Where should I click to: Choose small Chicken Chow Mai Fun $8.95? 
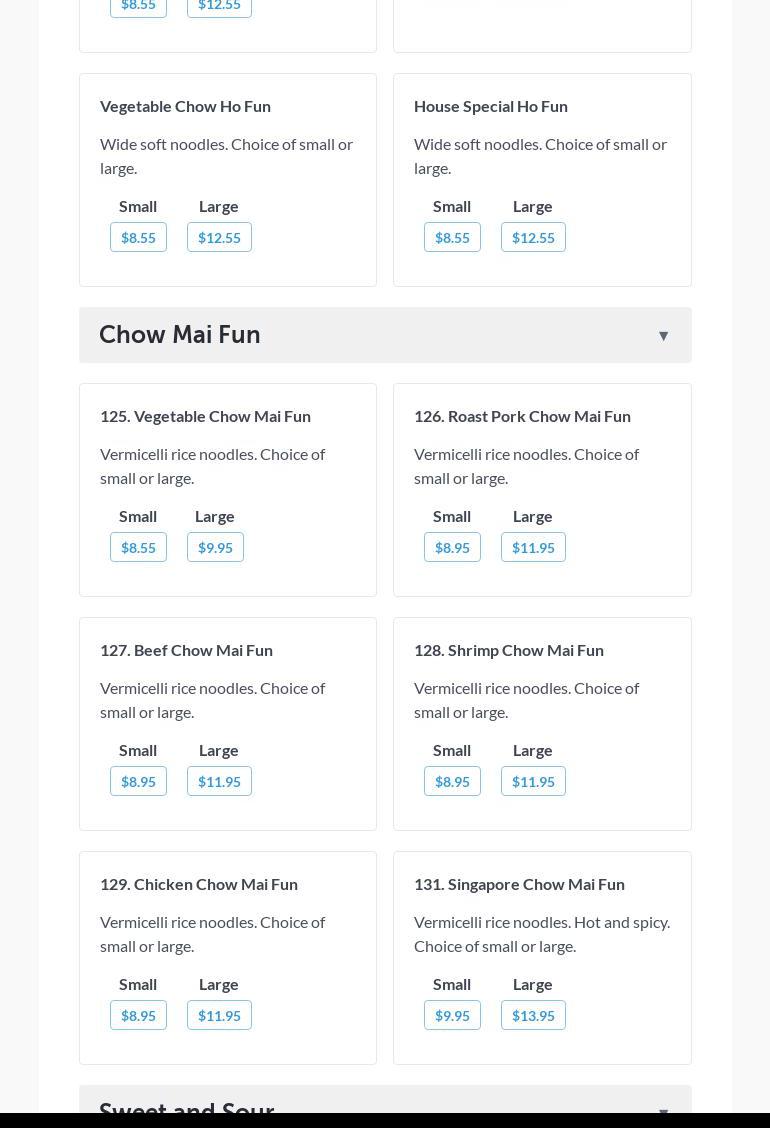138,1016
